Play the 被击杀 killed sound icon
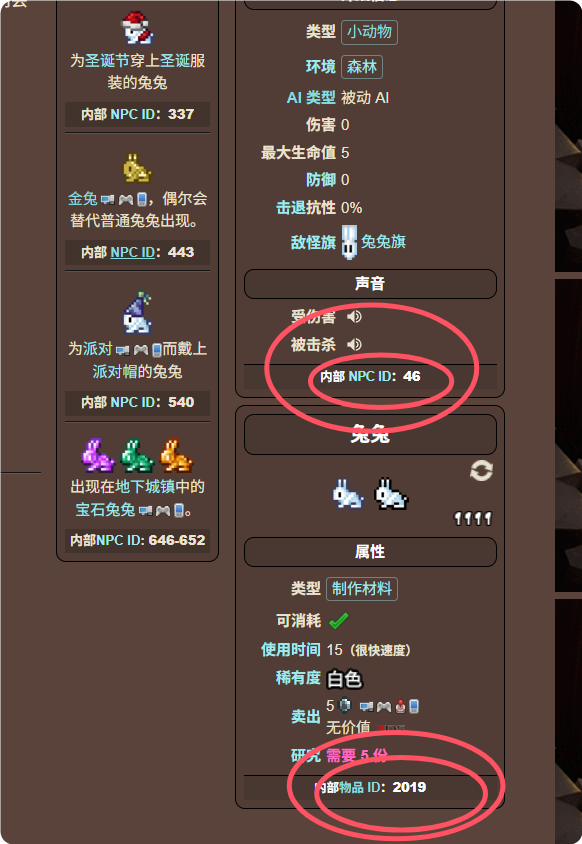Screen dimensions: 582x844 [x=354, y=344]
